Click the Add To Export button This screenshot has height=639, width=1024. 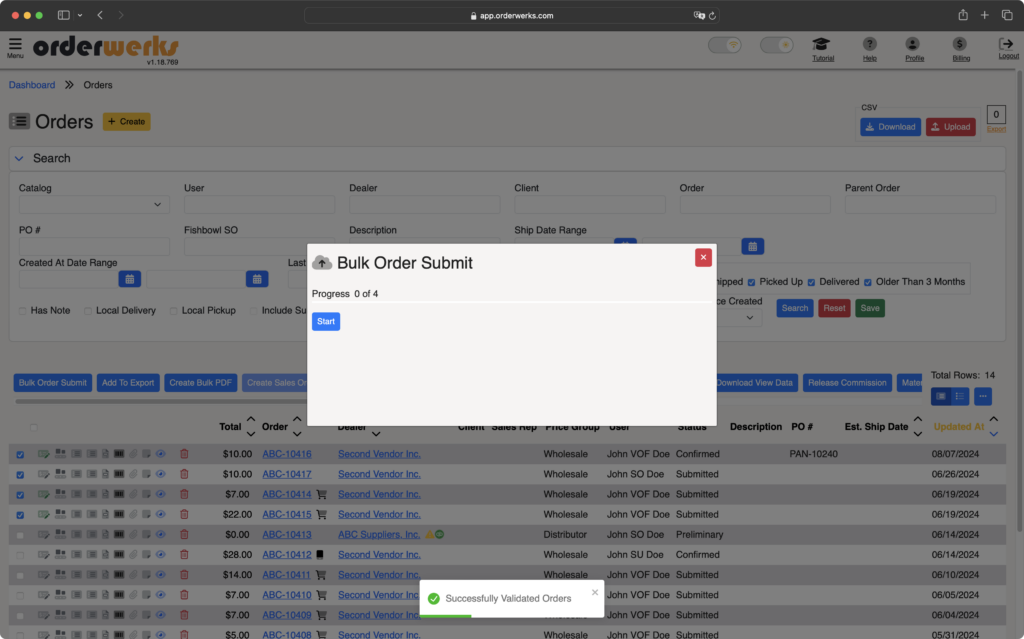(x=127, y=383)
